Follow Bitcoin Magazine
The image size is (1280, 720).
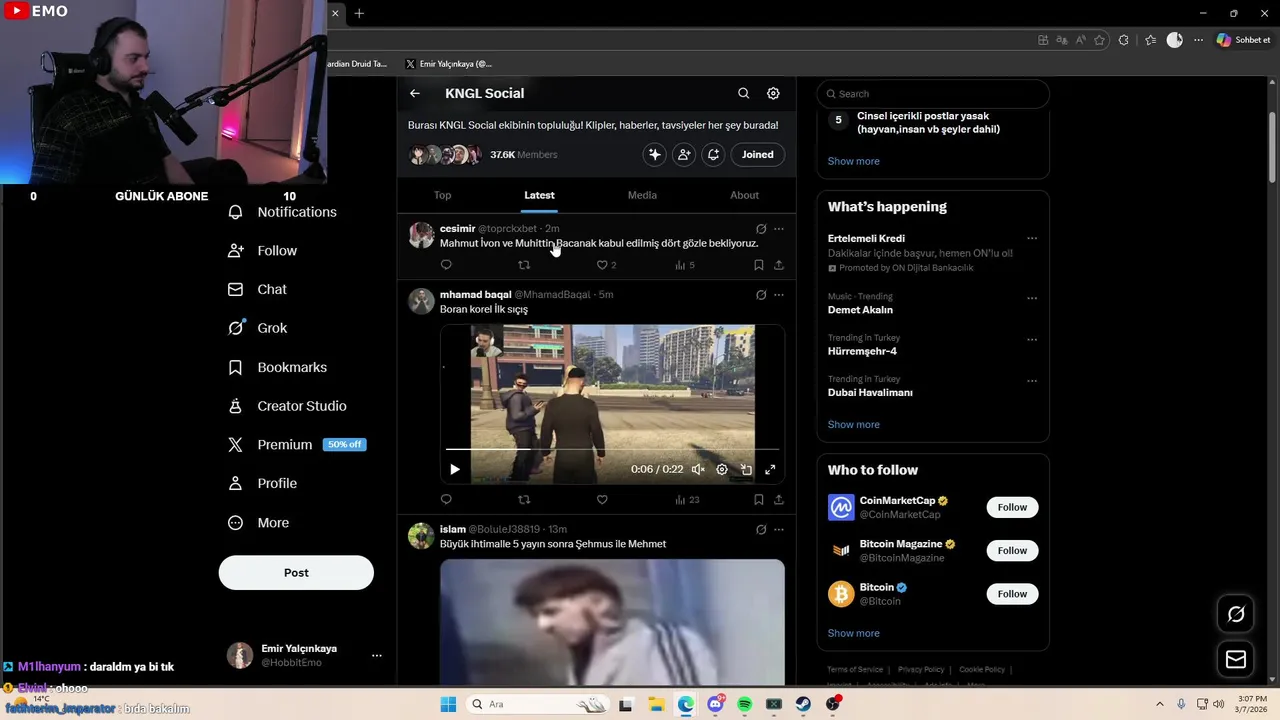1012,550
